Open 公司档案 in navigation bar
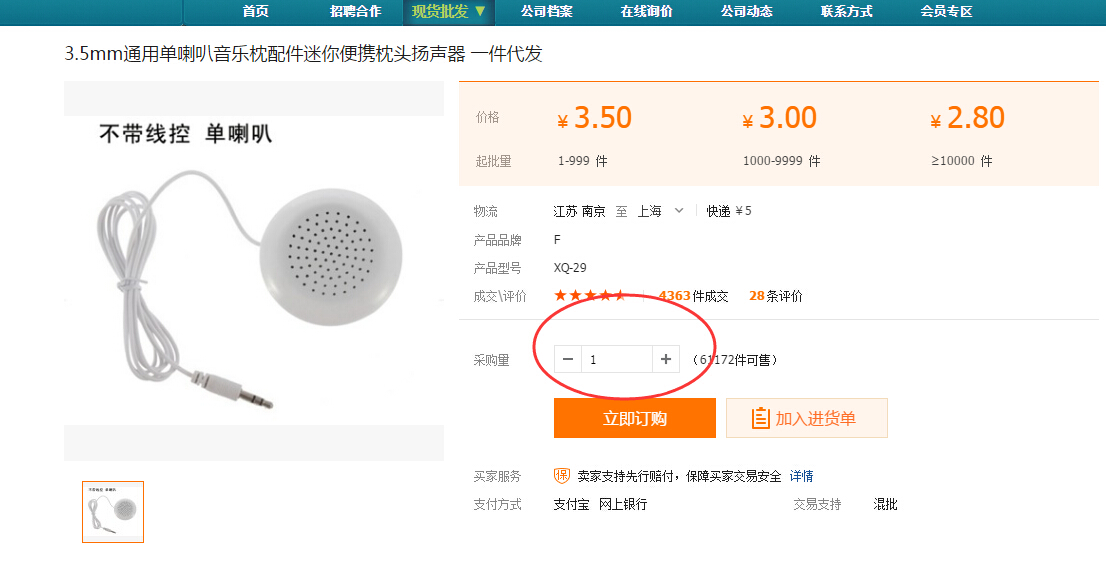The height and width of the screenshot is (562, 1106). coord(547,11)
